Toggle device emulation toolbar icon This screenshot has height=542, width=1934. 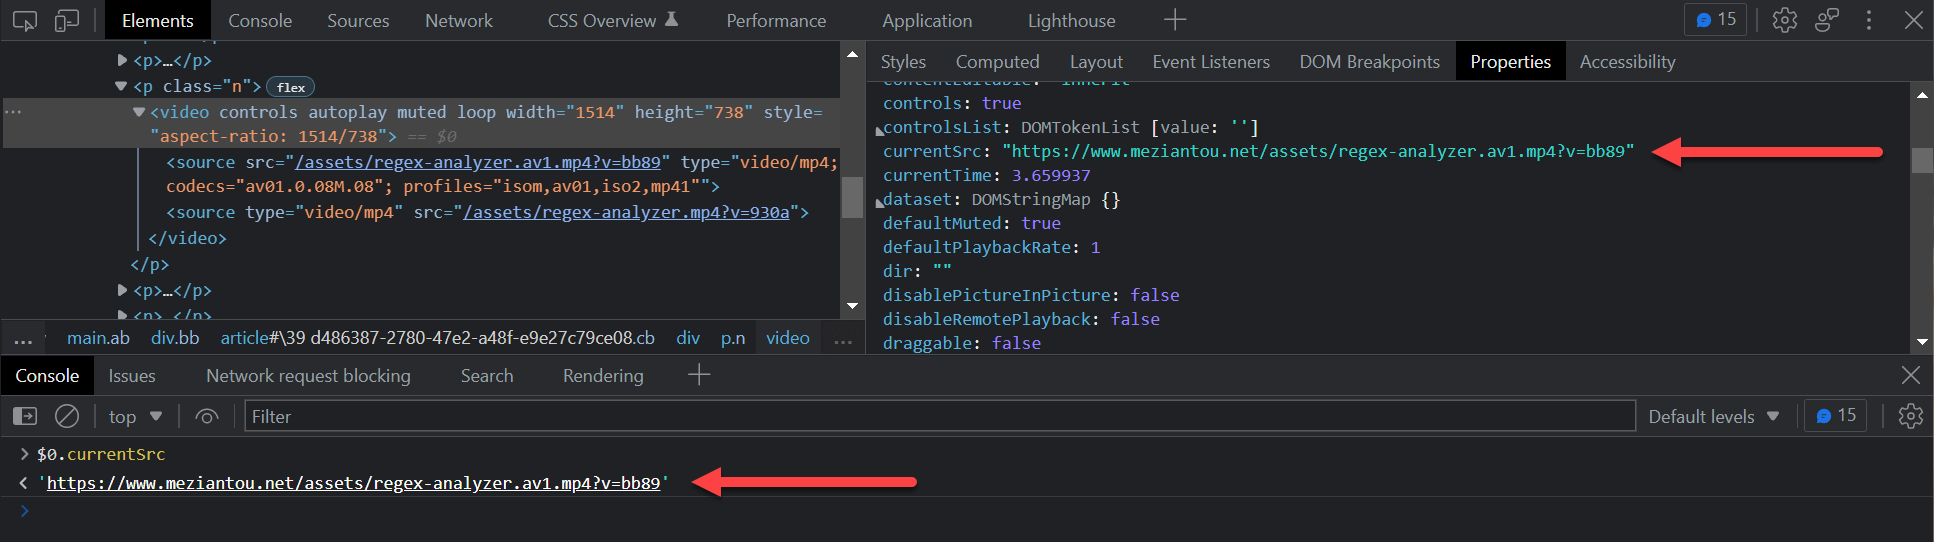point(67,20)
